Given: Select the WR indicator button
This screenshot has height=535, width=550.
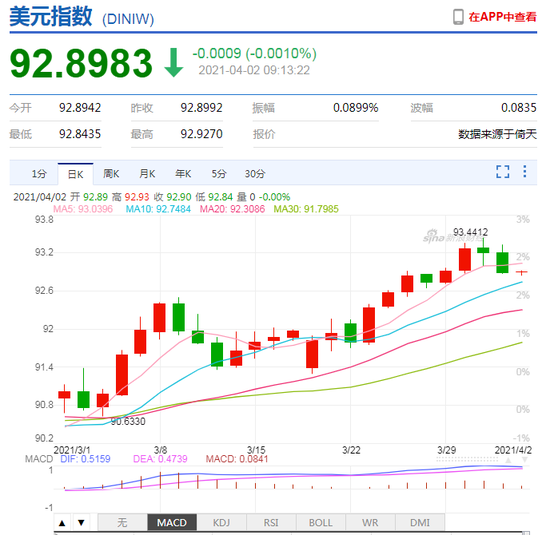Looking at the screenshot, I should coord(370,523).
